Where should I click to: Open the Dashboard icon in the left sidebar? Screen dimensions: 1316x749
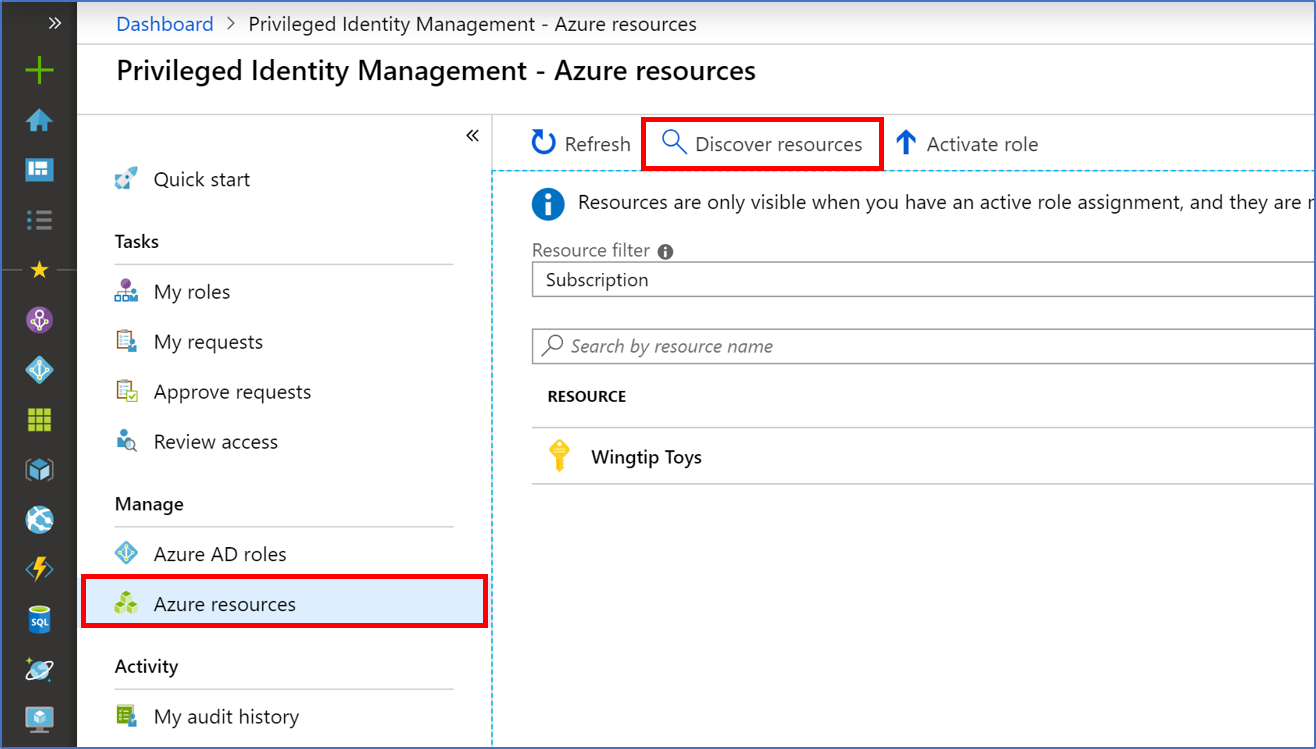point(39,170)
